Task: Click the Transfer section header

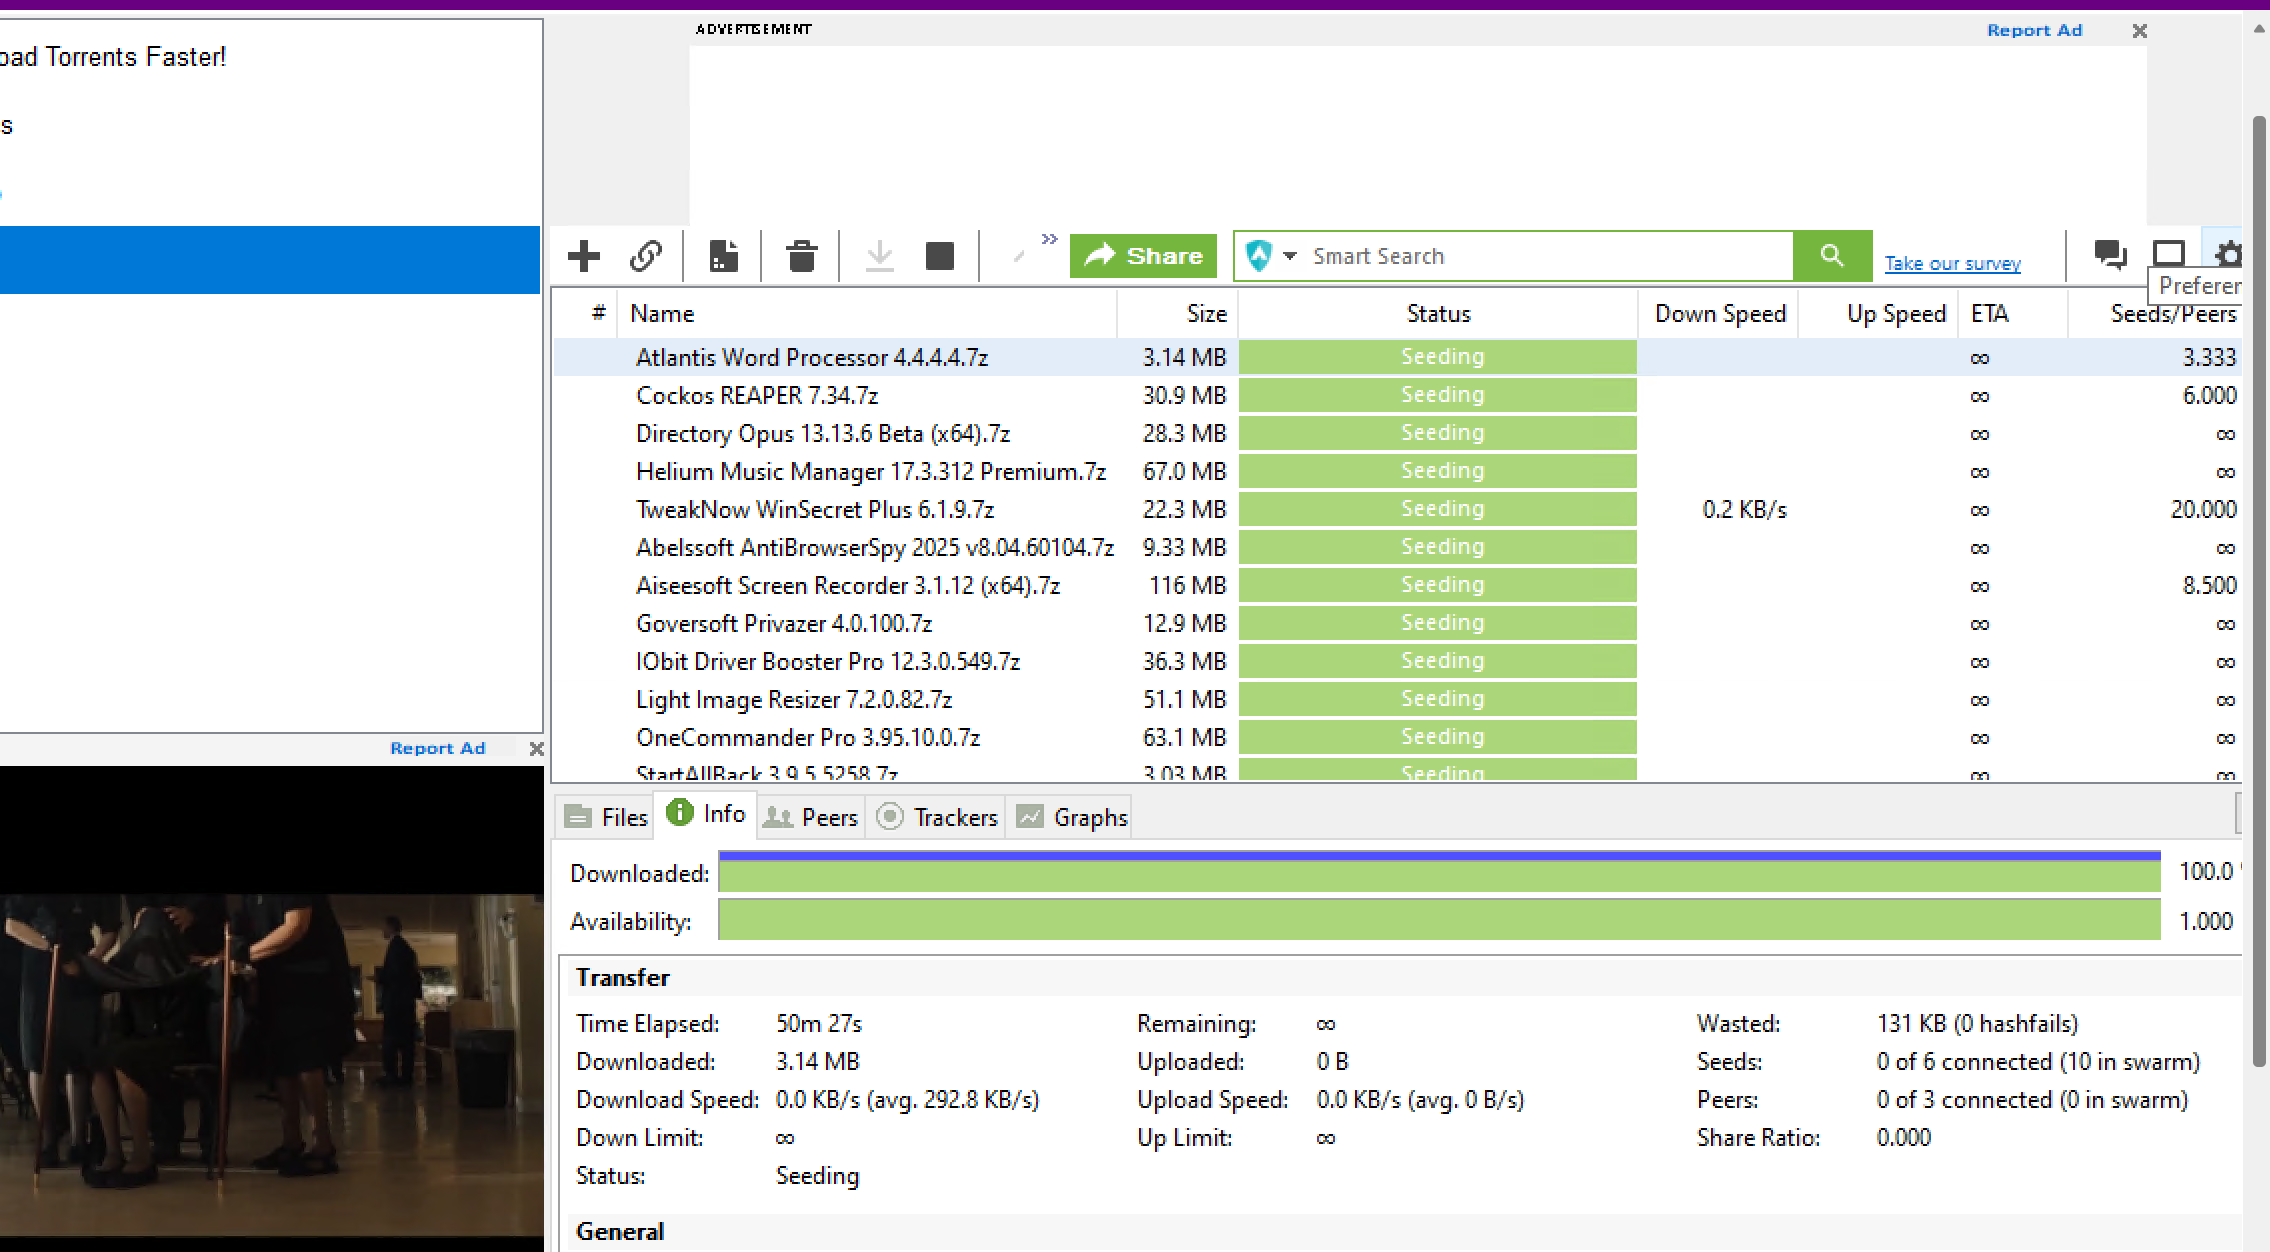Action: point(622,978)
